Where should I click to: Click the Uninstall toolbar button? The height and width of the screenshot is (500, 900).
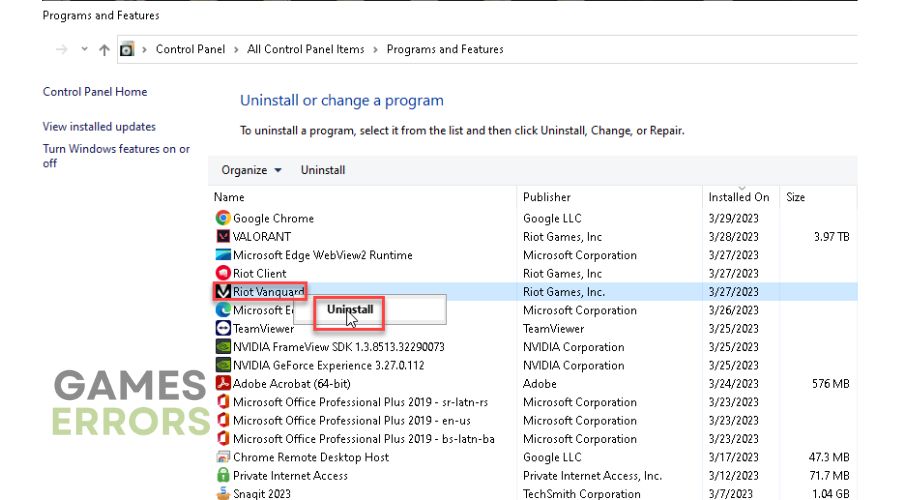point(323,170)
